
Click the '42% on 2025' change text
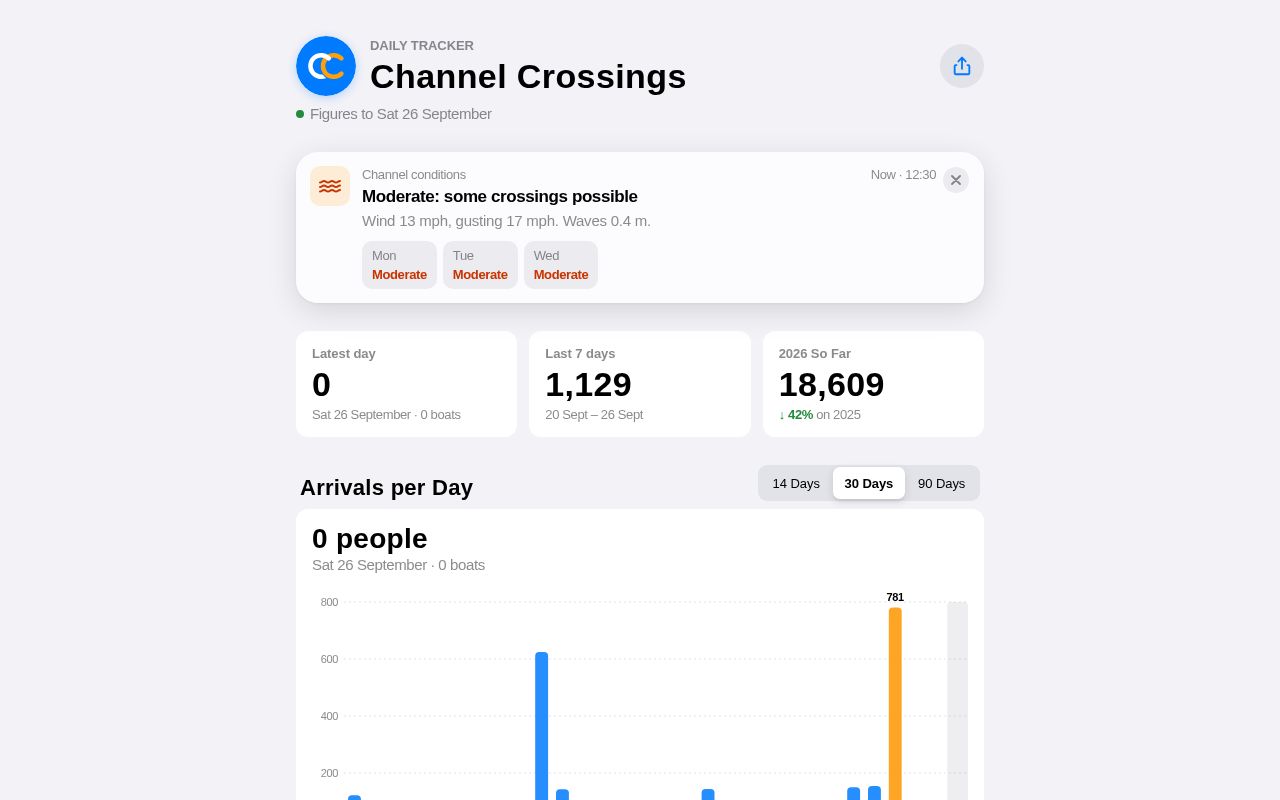click(820, 414)
